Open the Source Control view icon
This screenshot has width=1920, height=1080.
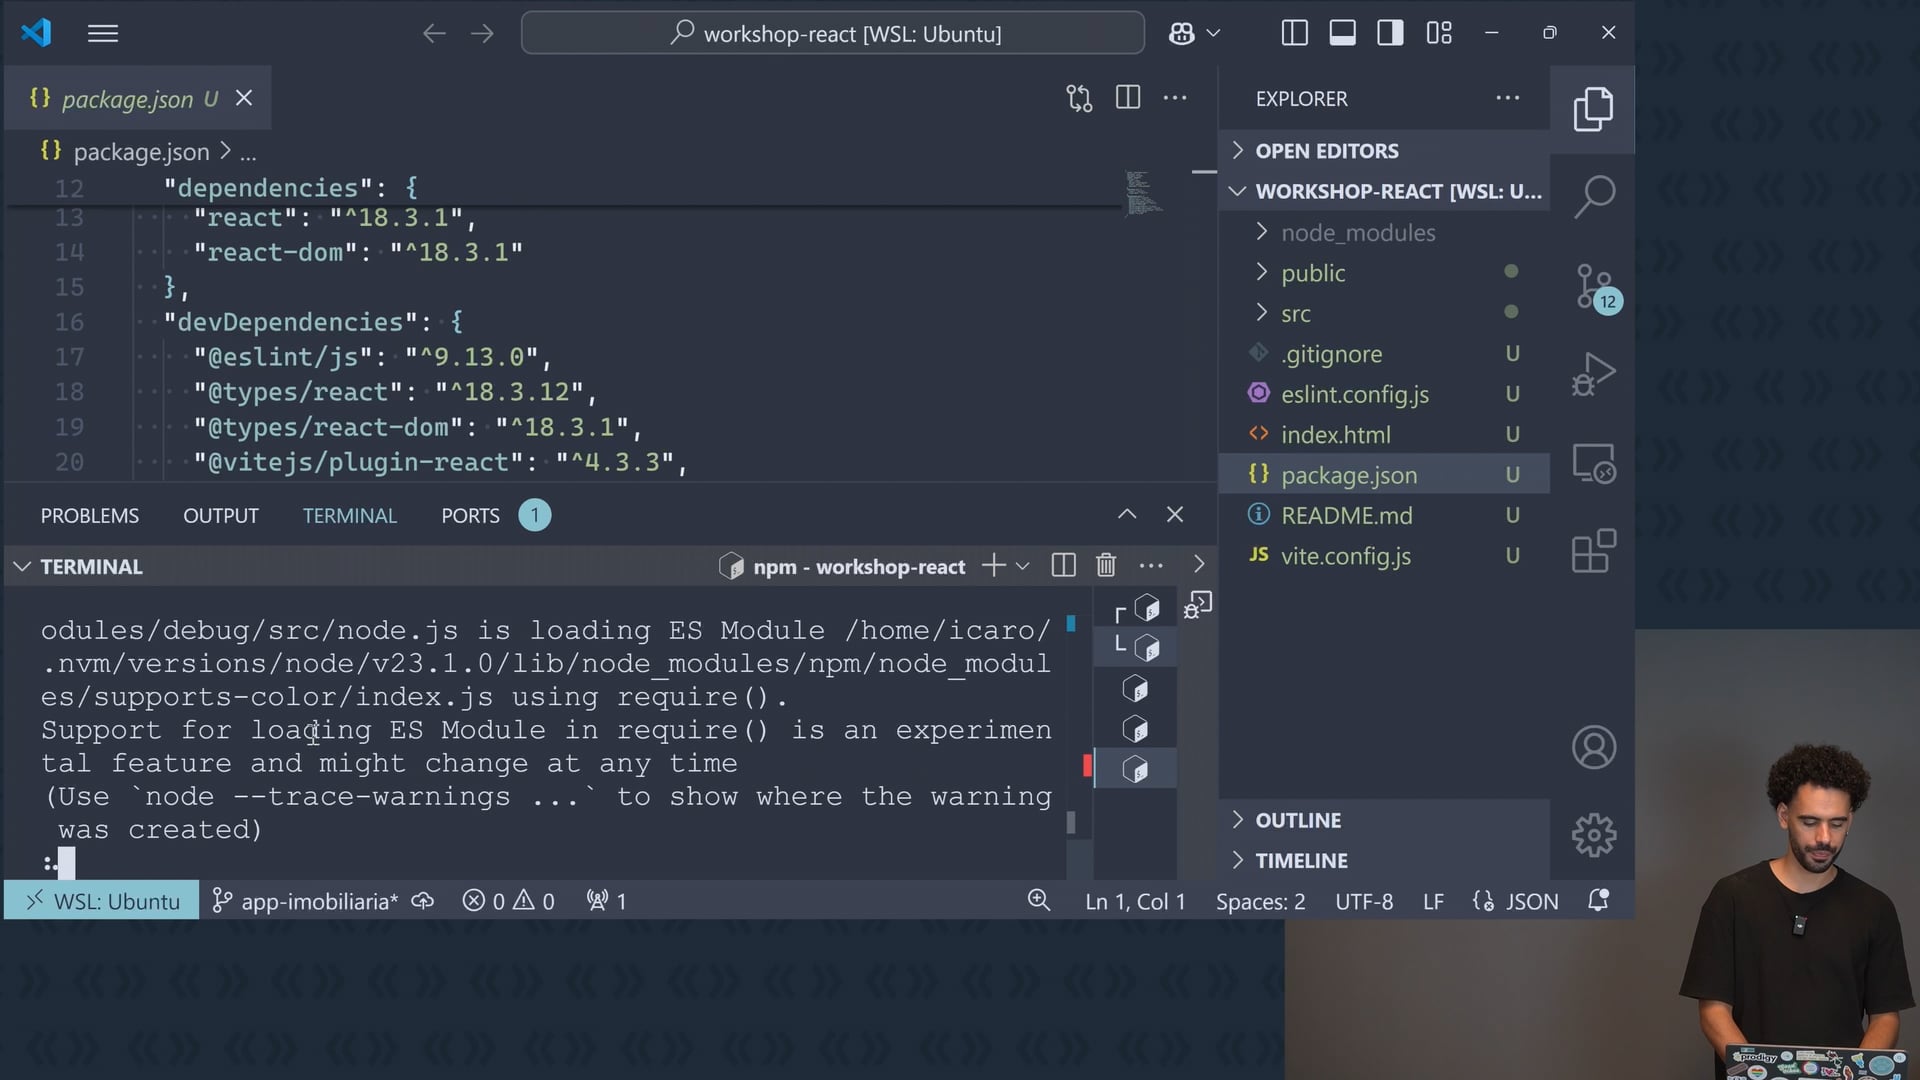coord(1593,286)
